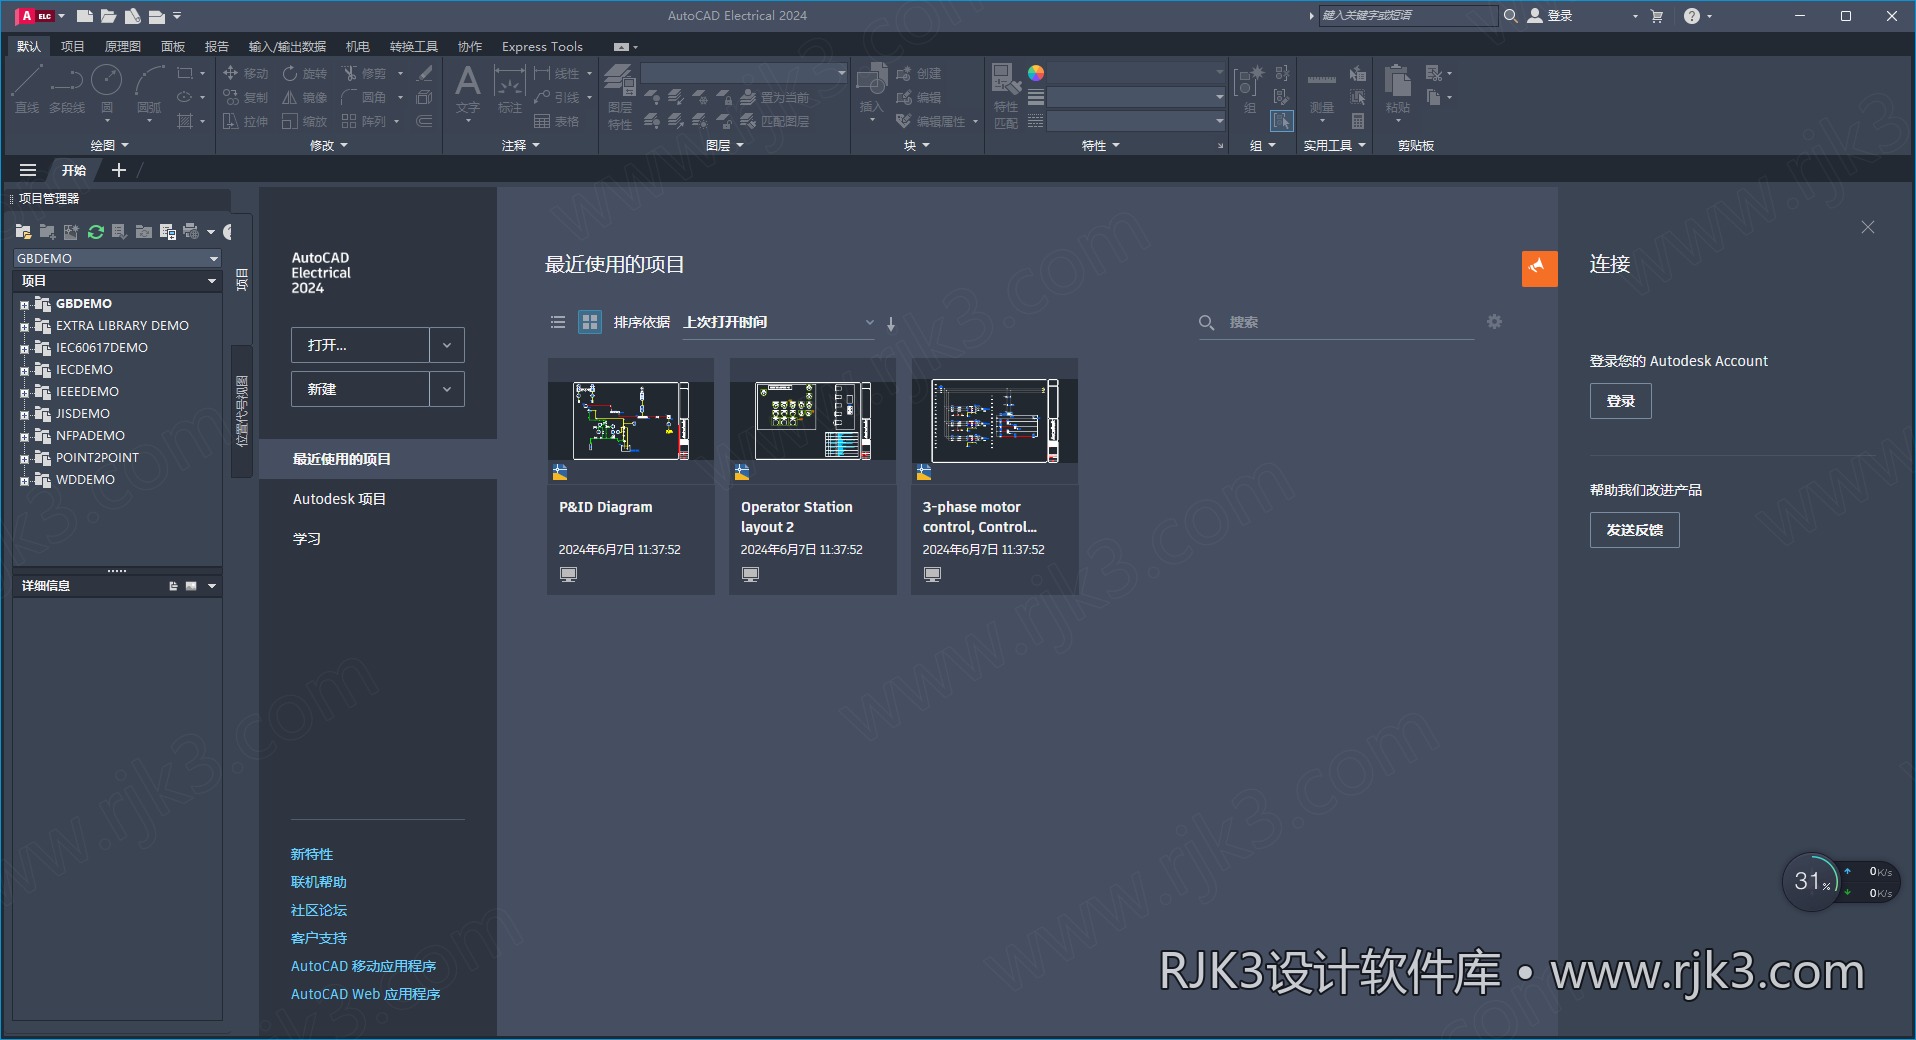Insert a Table (表格)
The width and height of the screenshot is (1916, 1040).
pyautogui.click(x=556, y=121)
